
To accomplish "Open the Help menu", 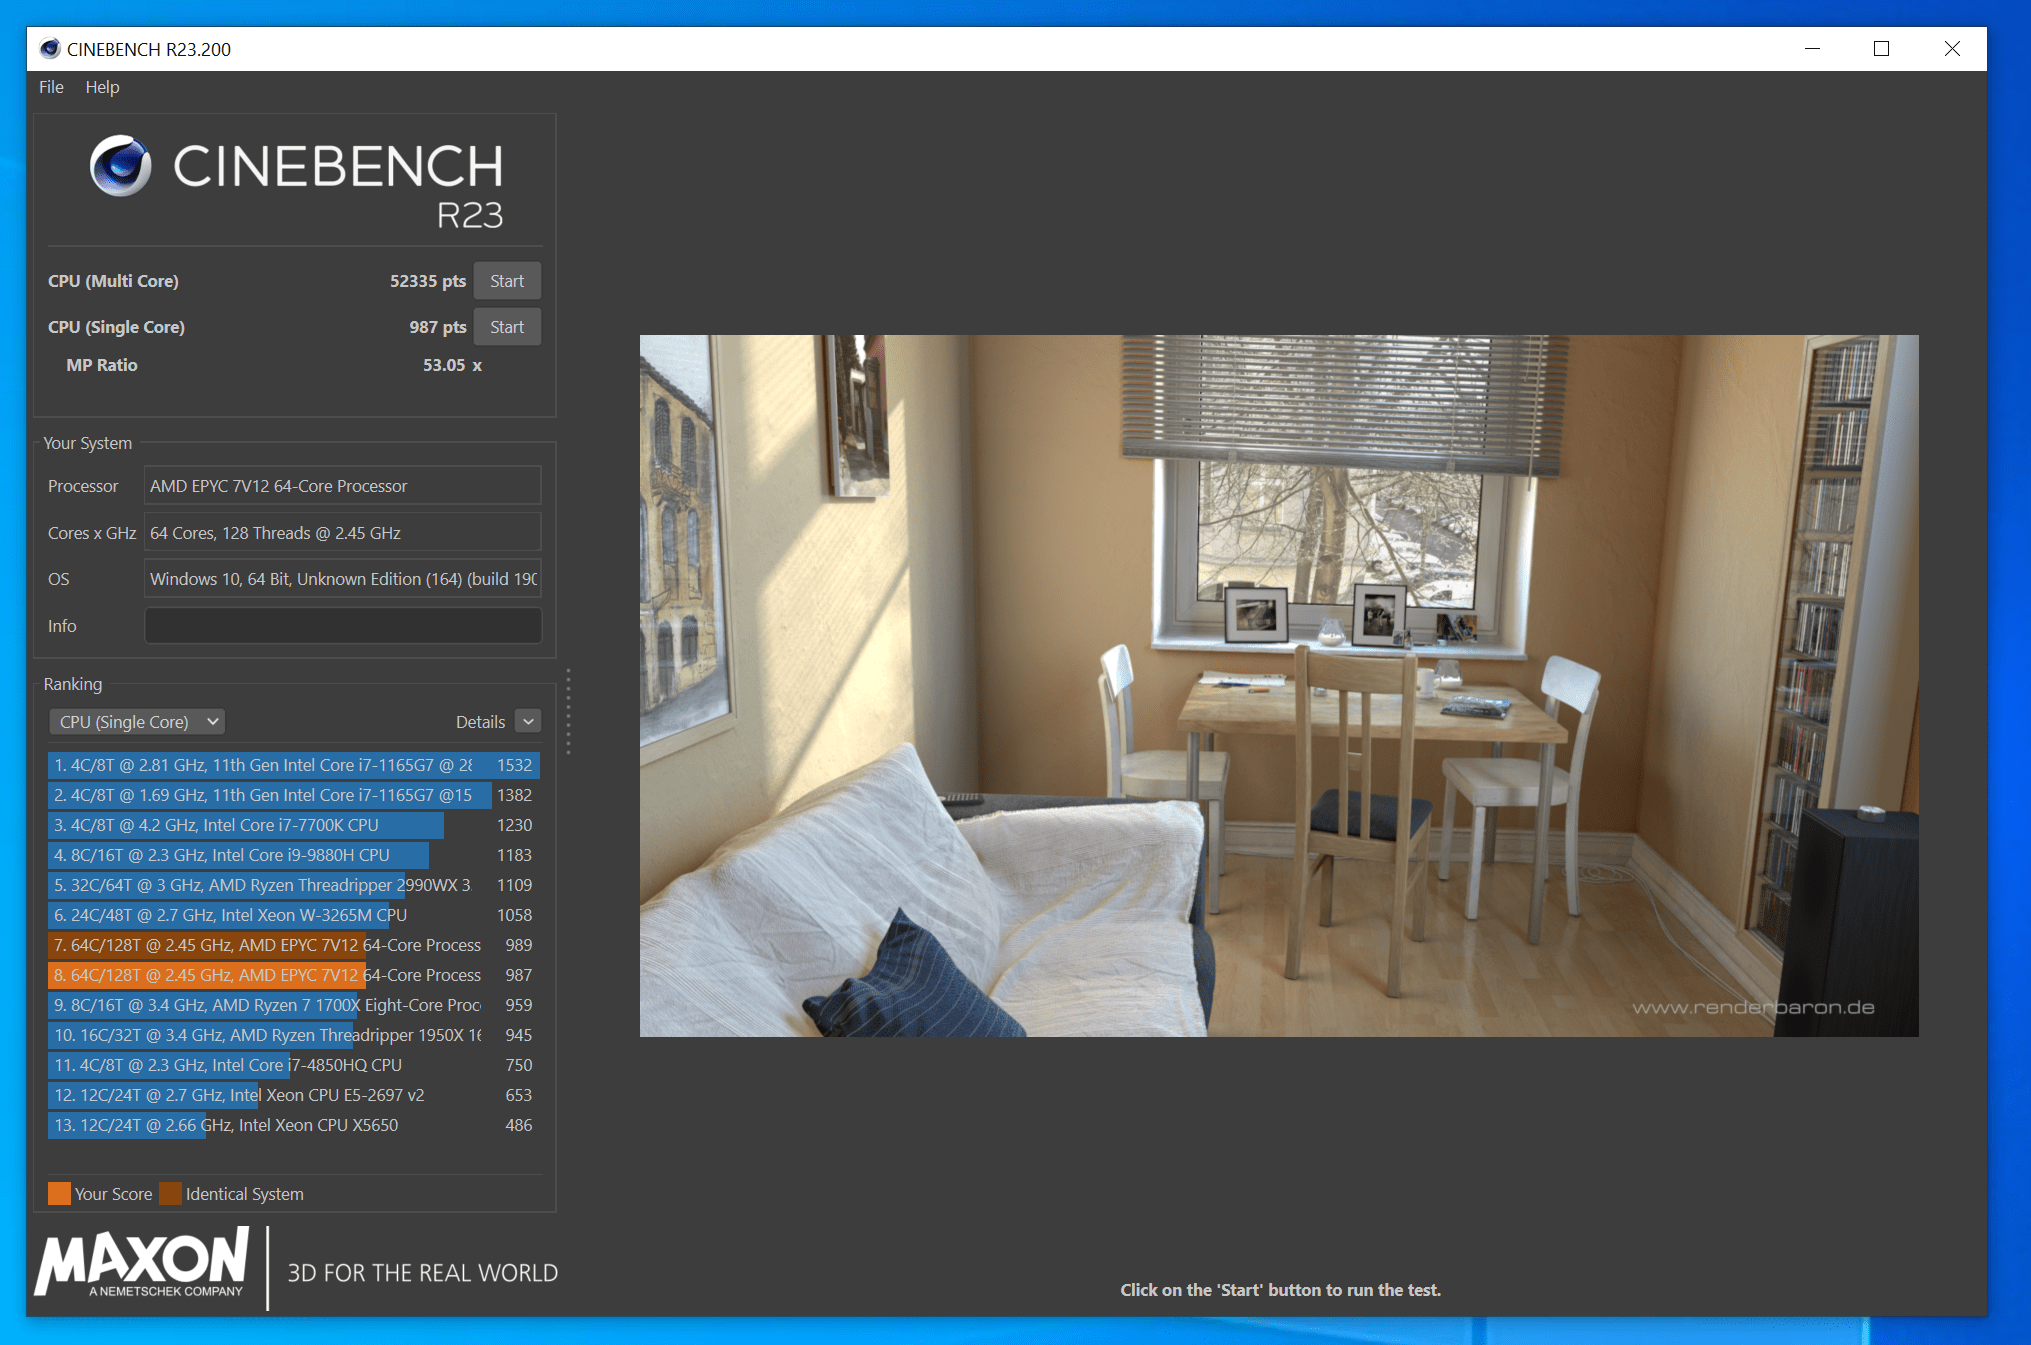I will pyautogui.click(x=102, y=87).
